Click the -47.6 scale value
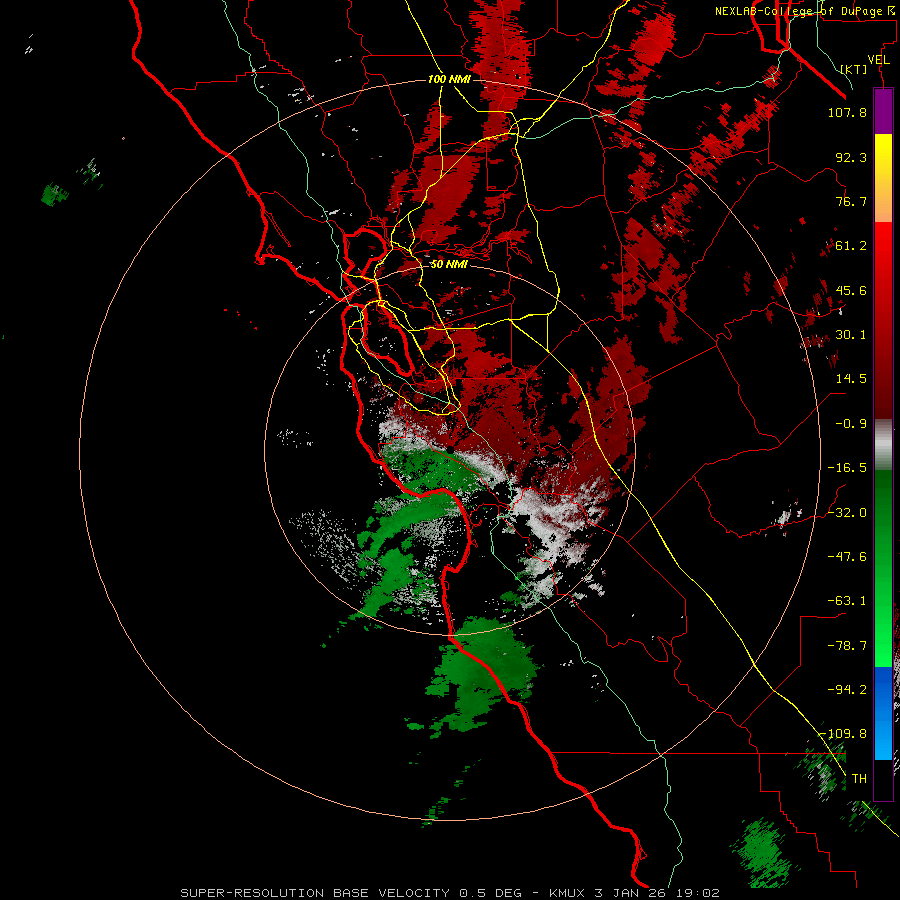The width and height of the screenshot is (900, 900). tap(847, 557)
